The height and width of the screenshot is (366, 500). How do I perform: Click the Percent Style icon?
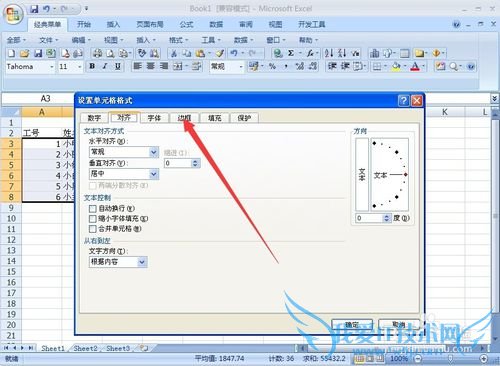(x=272, y=66)
